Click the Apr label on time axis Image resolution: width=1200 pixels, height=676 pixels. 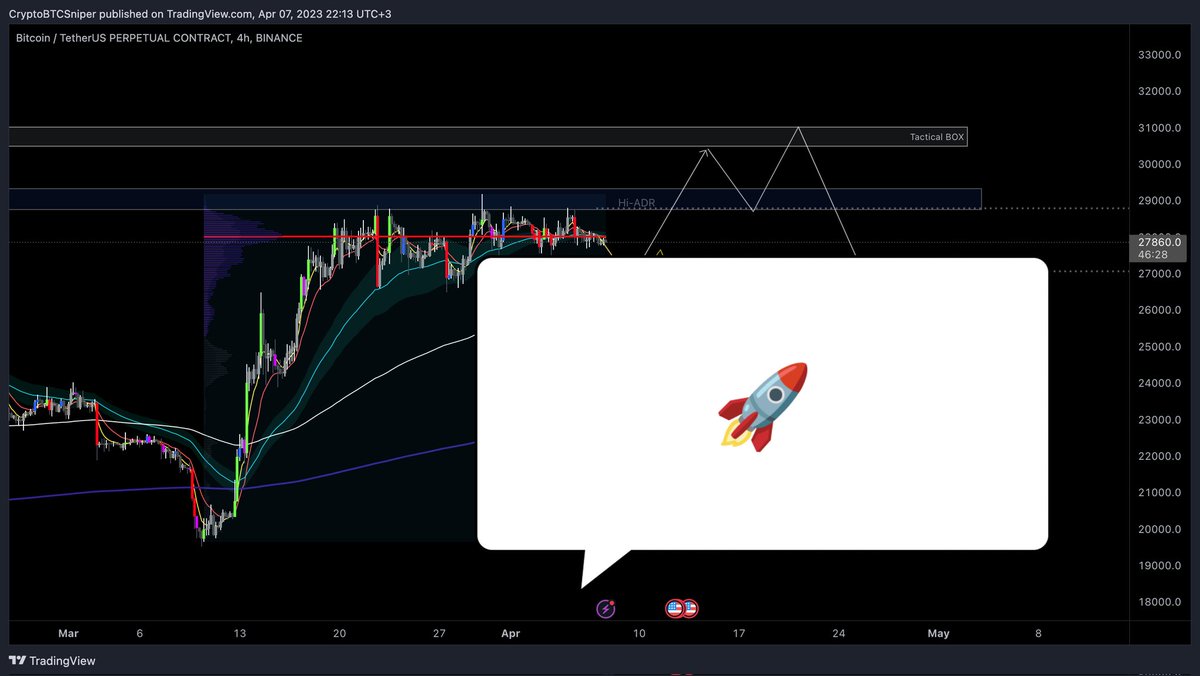point(510,633)
